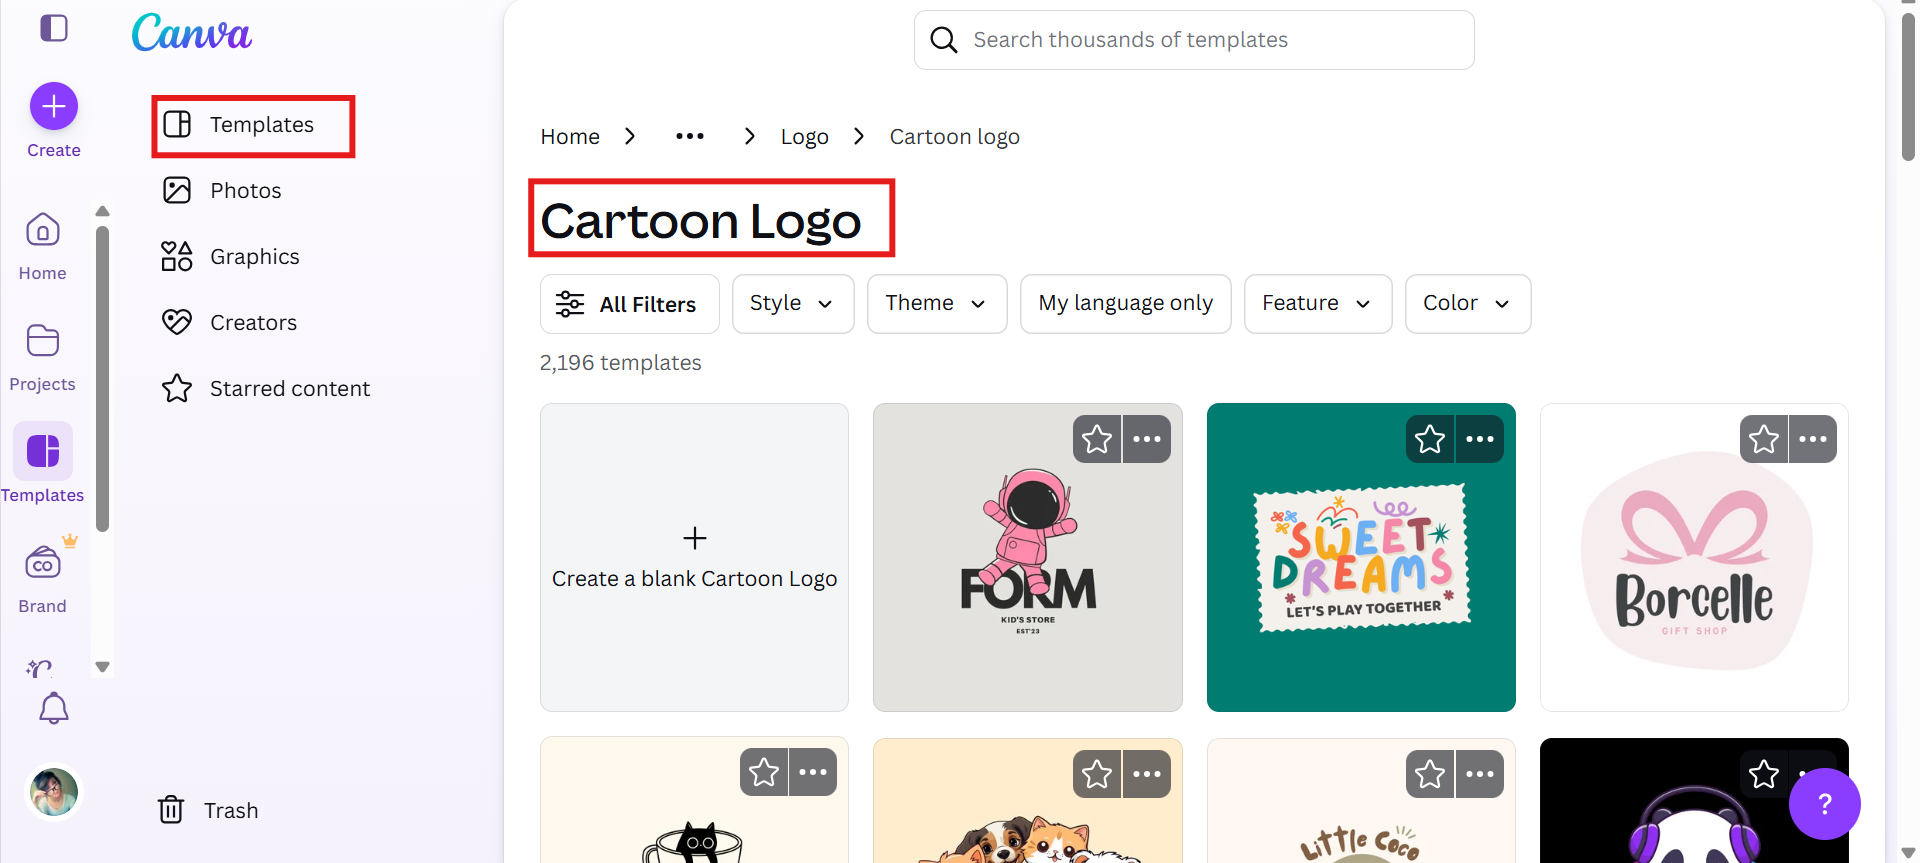This screenshot has width=1920, height=863.
Task: Open the Trash
Action: (207, 810)
